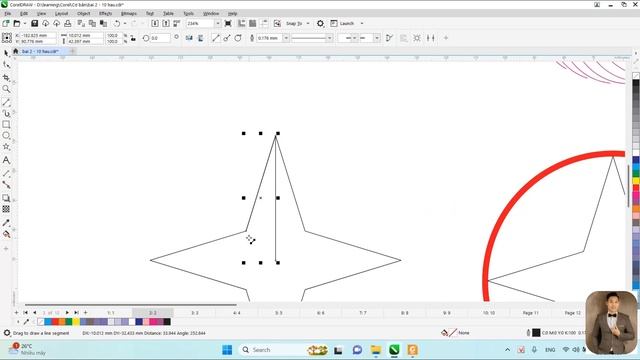Switch to page tab 3:3
This screenshot has height=360, width=640.
pyautogui.click(x=195, y=313)
